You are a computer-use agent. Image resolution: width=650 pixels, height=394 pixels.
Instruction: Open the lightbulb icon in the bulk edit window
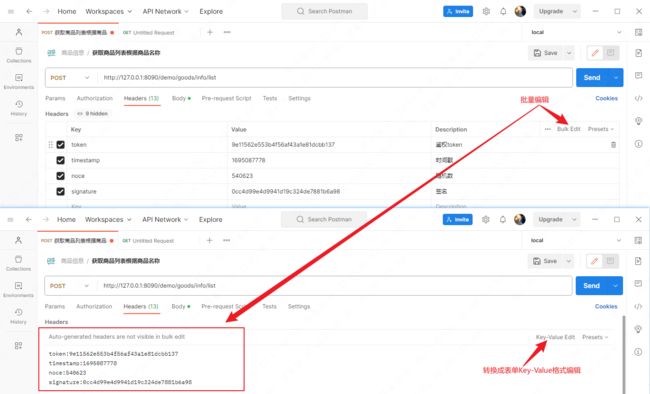638,329
